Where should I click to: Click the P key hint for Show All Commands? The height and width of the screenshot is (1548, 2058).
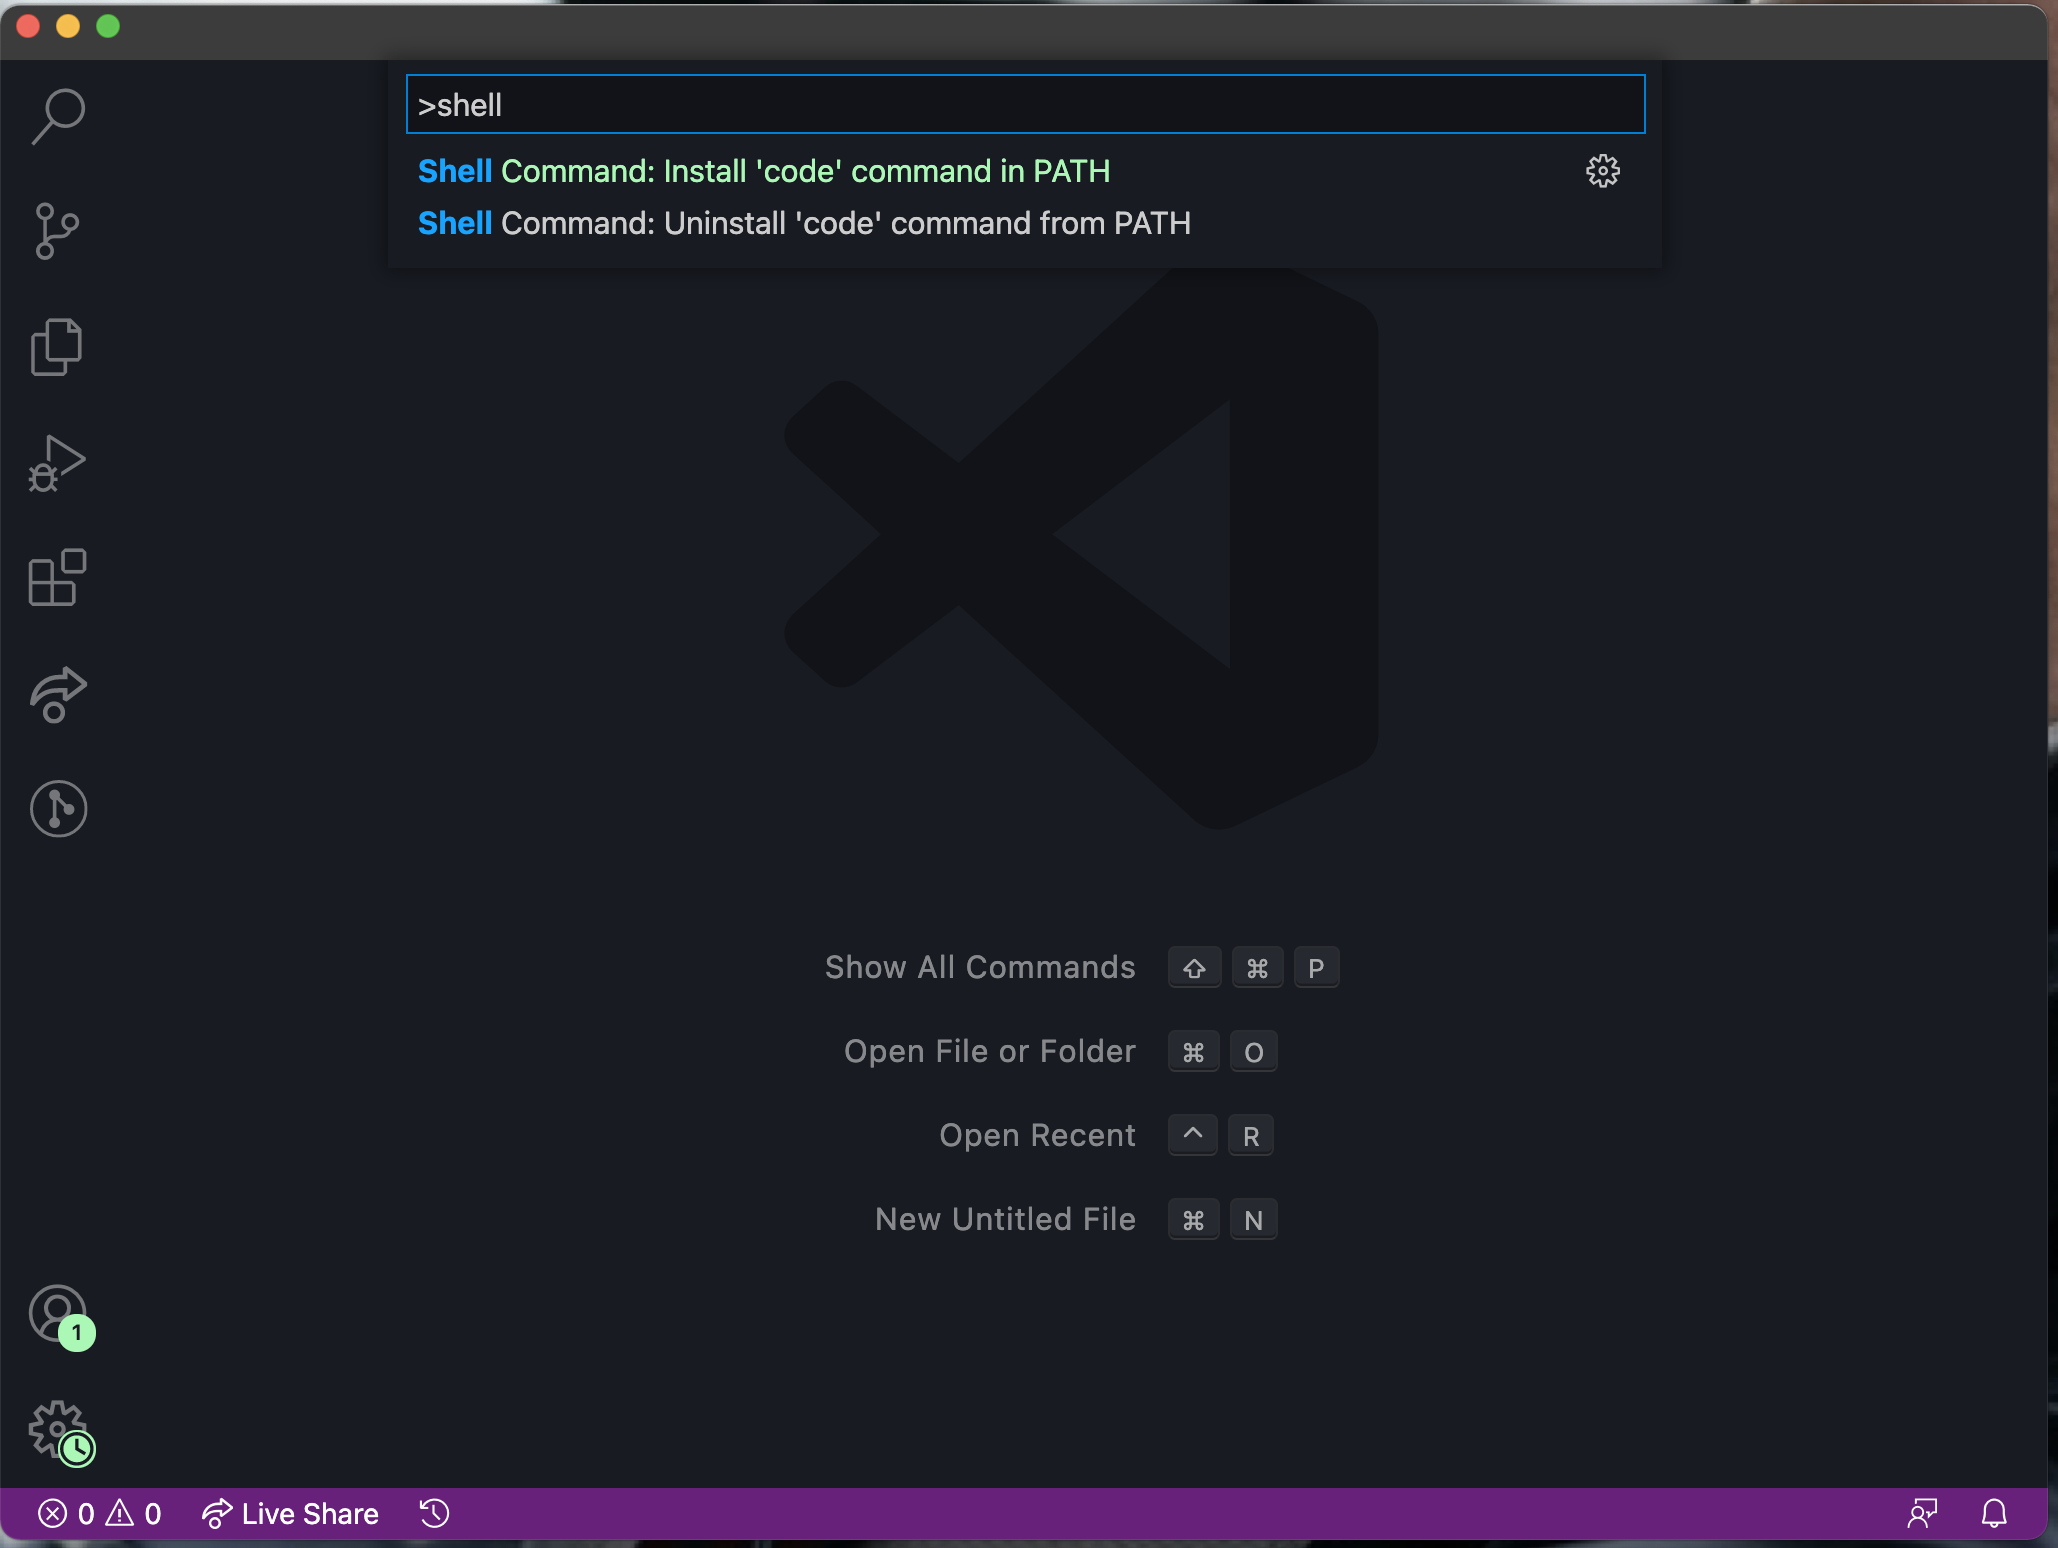[x=1316, y=968]
